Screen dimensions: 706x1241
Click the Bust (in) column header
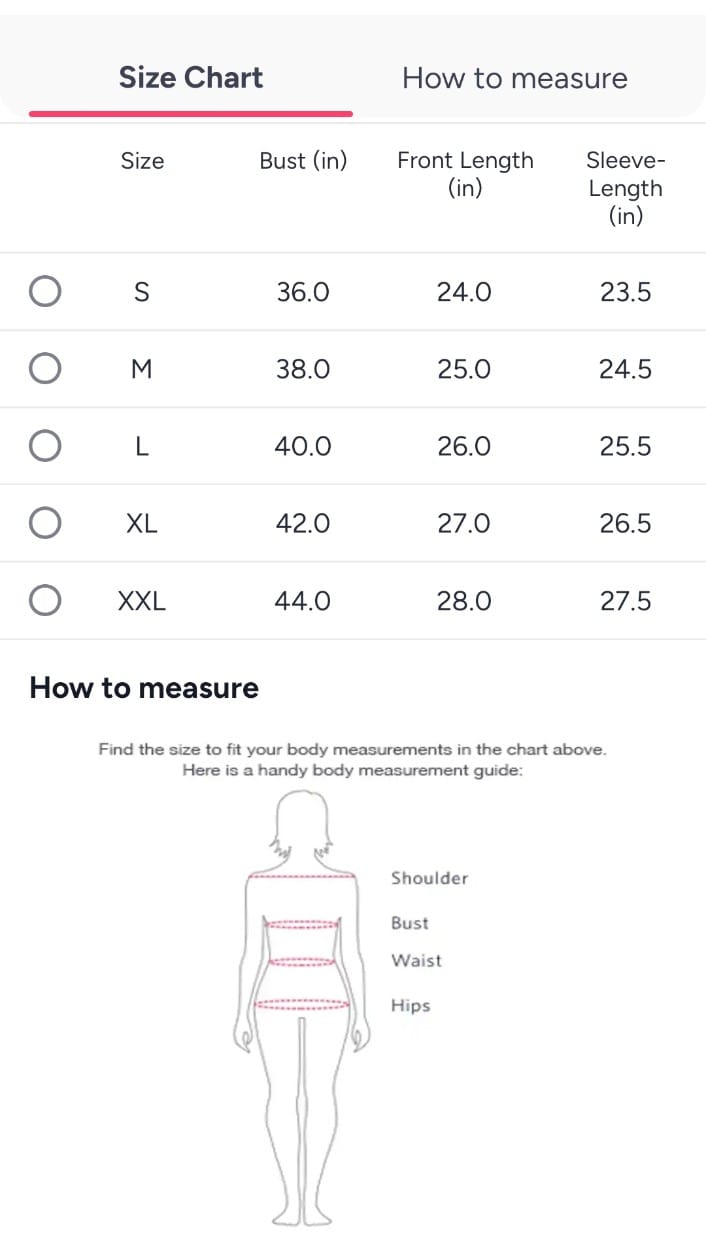point(303,160)
